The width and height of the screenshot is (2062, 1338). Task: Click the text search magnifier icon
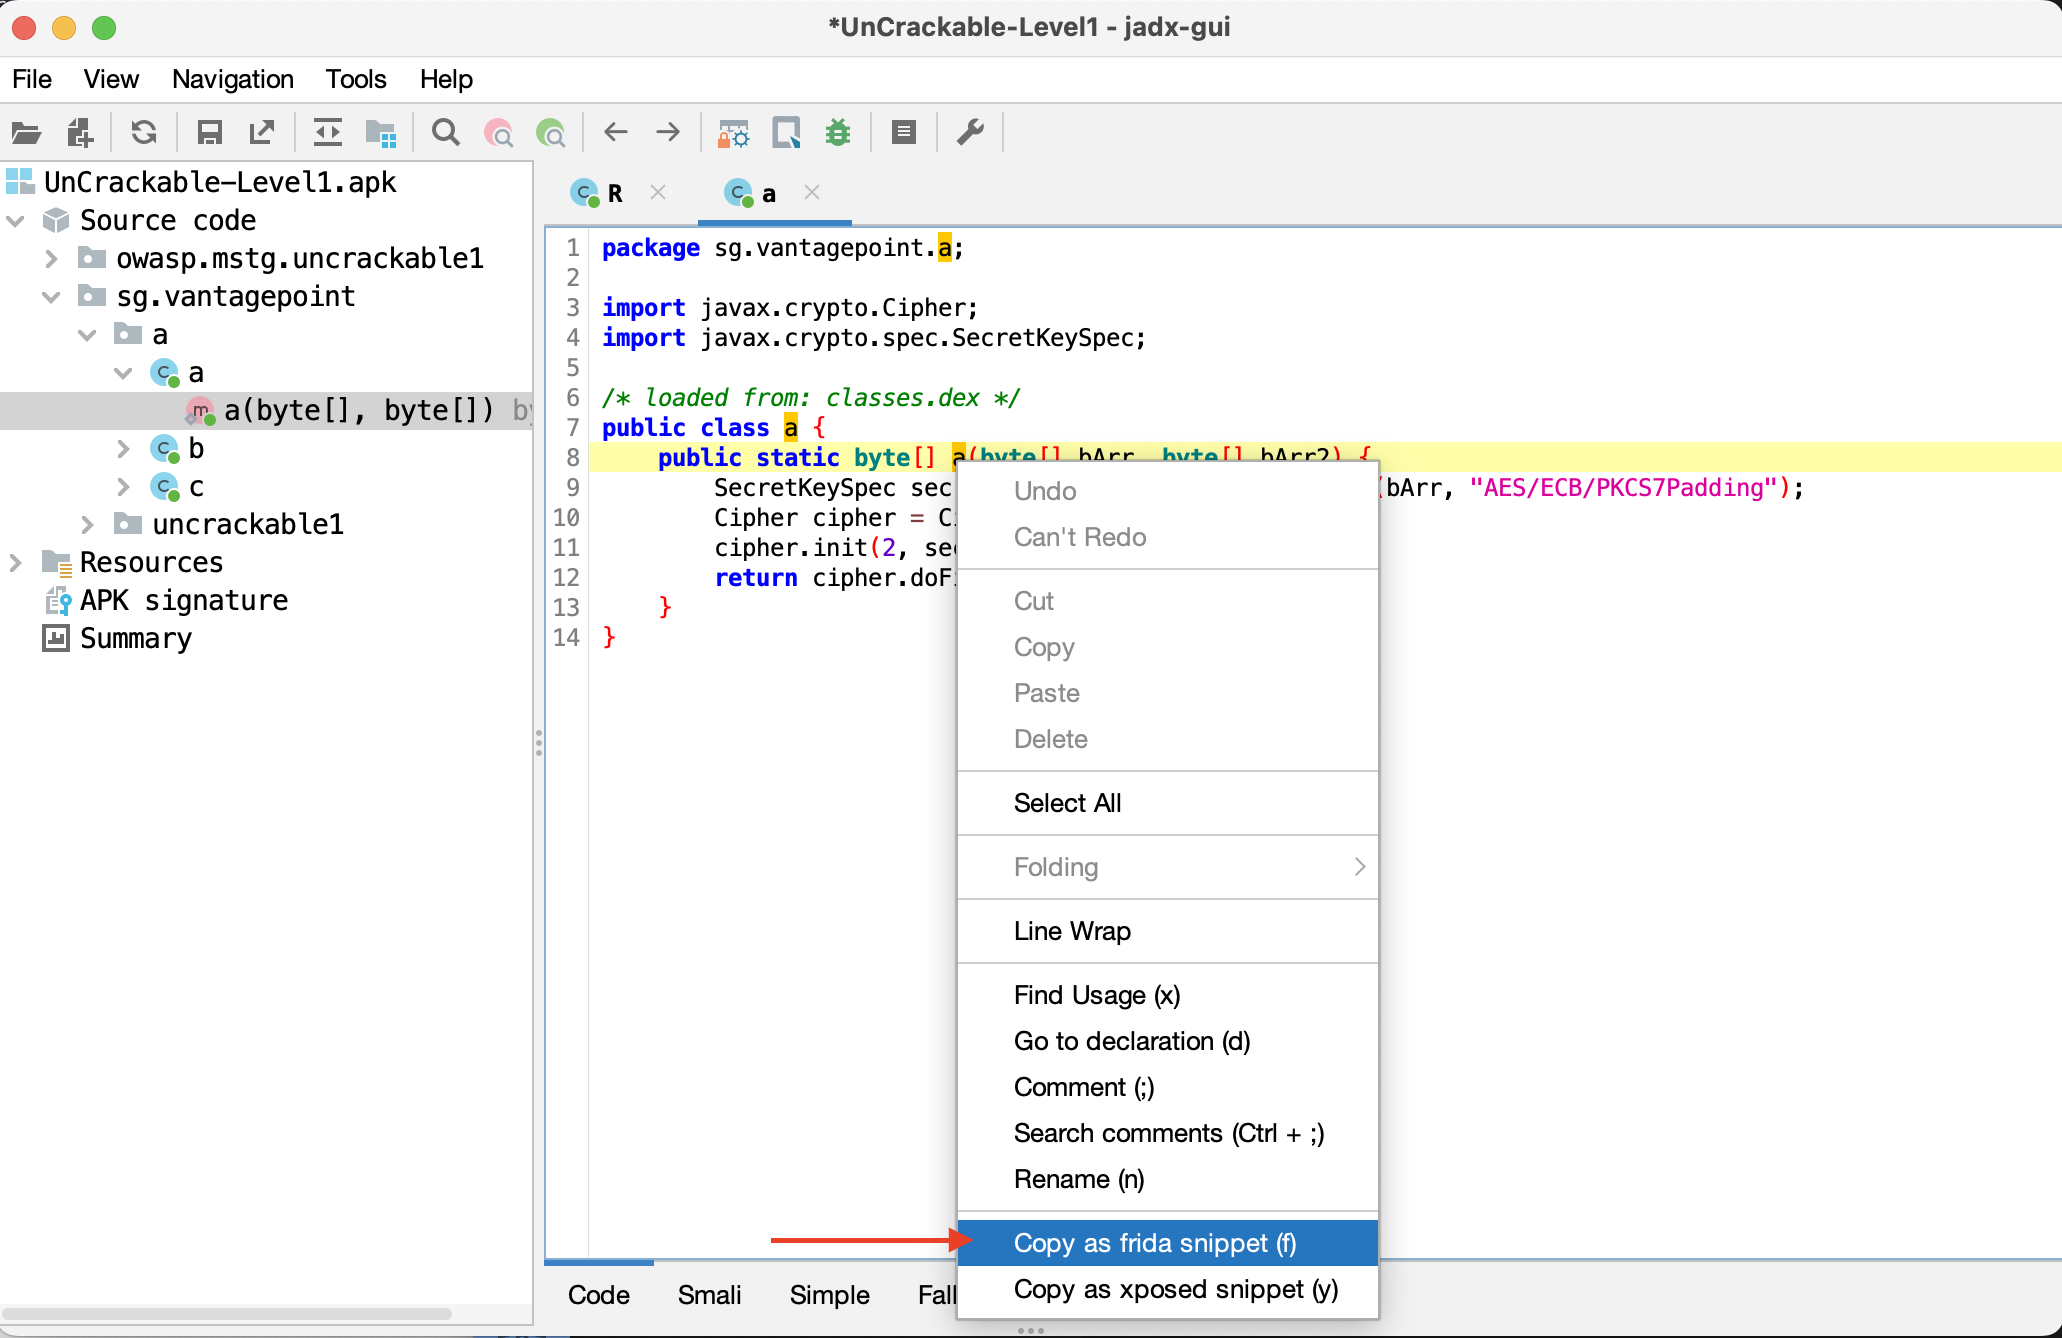tap(446, 132)
